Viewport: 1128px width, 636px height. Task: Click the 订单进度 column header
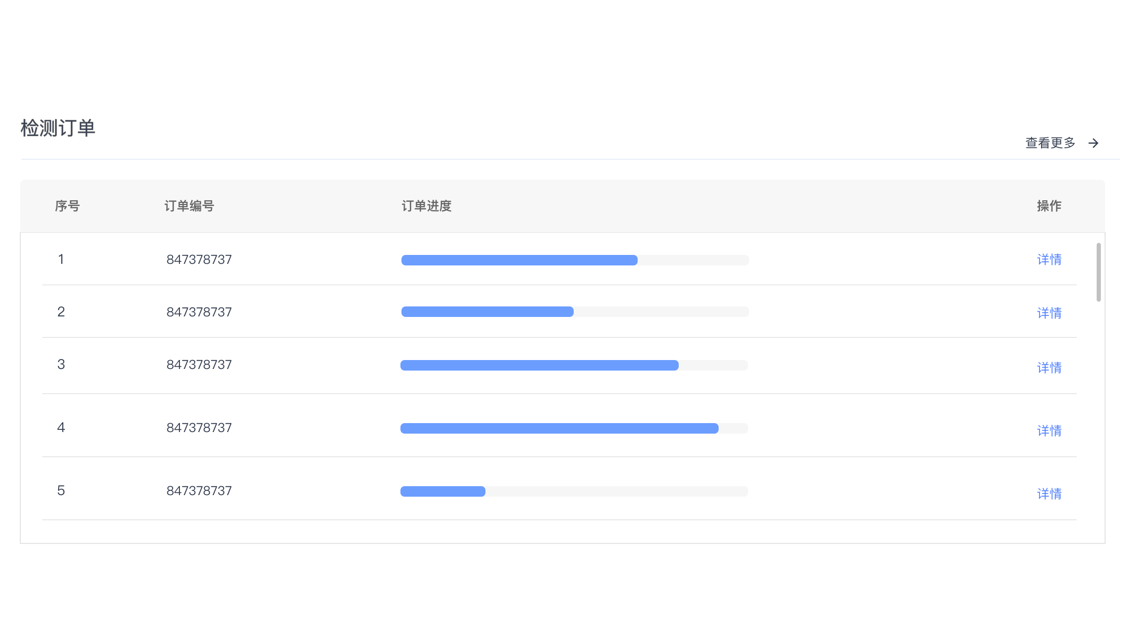[426, 206]
